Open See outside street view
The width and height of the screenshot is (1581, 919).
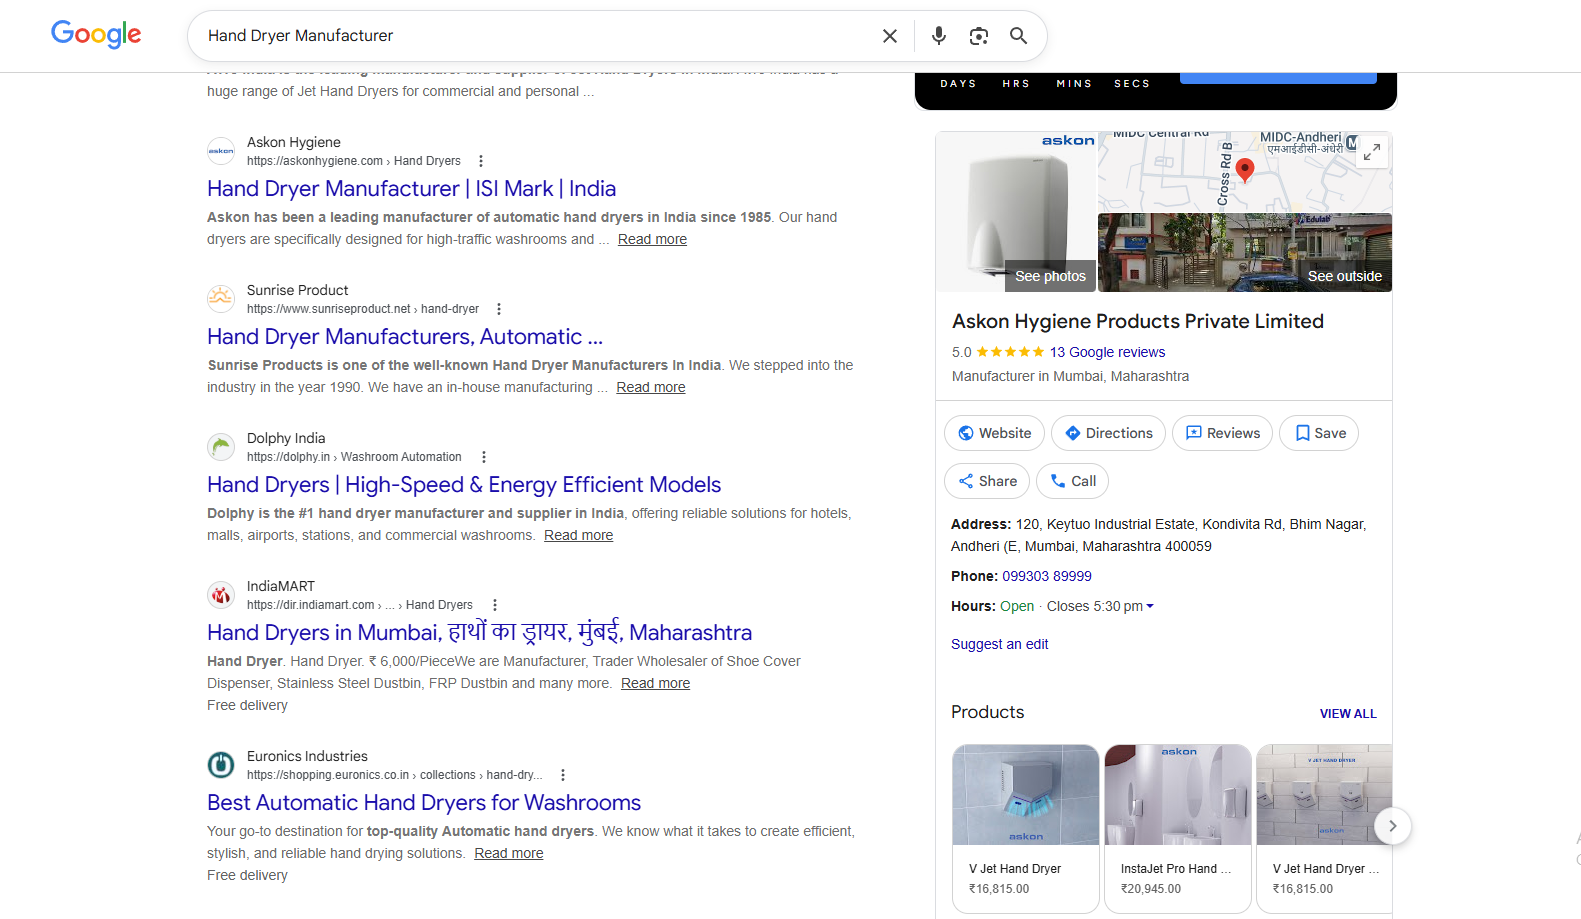tap(1245, 253)
